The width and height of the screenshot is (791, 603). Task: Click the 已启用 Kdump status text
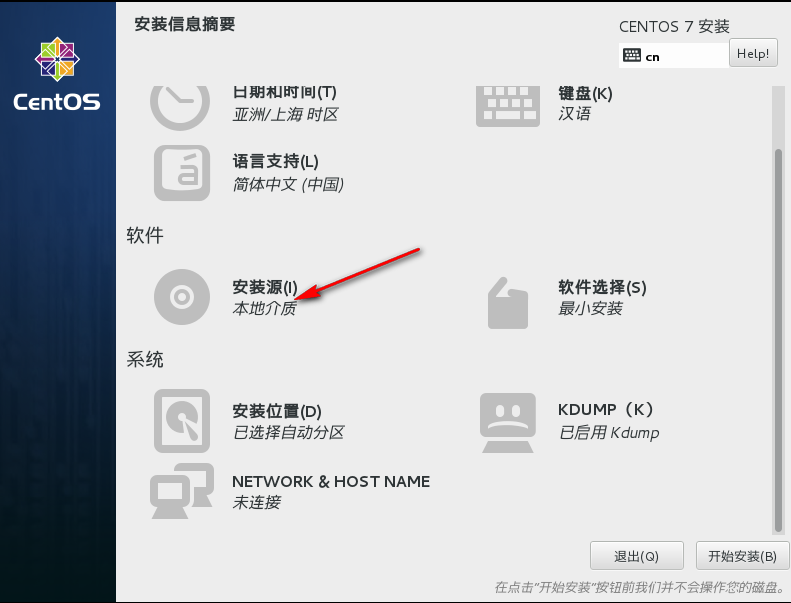tap(609, 432)
